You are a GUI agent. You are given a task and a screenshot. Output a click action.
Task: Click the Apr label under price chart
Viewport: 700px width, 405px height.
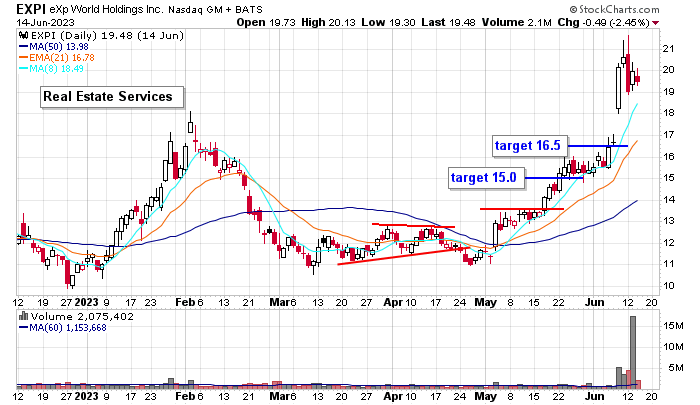[392, 302]
